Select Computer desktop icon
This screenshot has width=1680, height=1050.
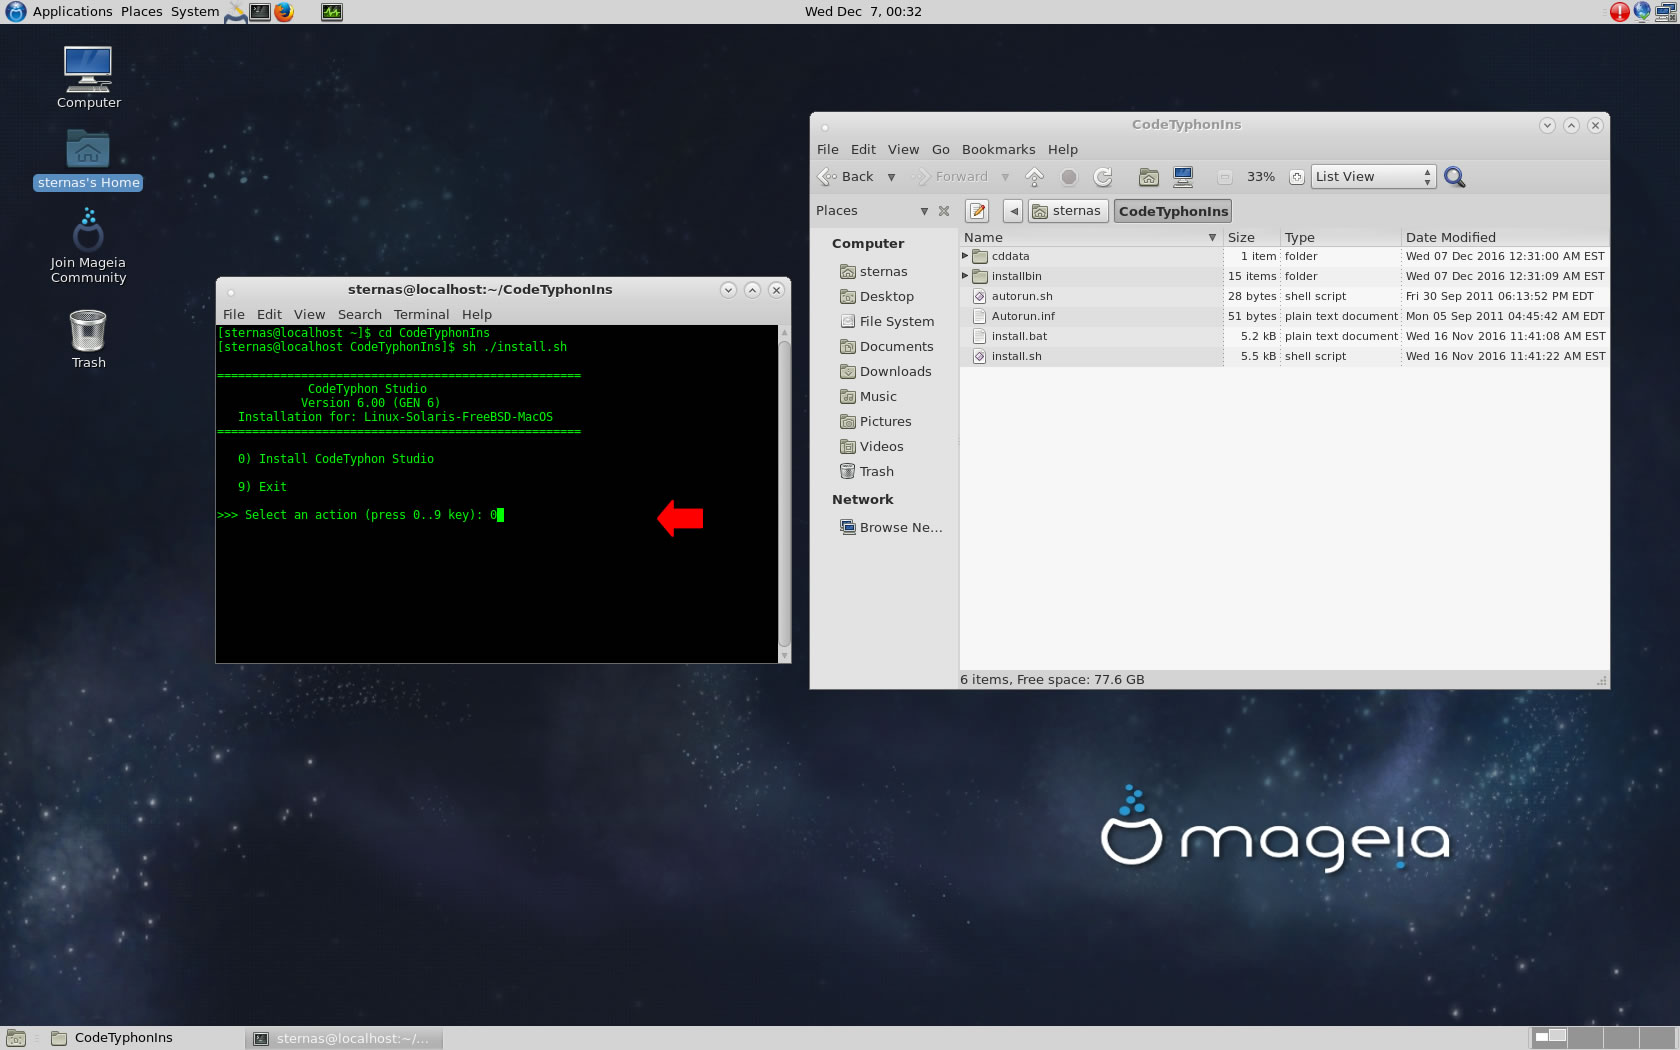tap(88, 77)
